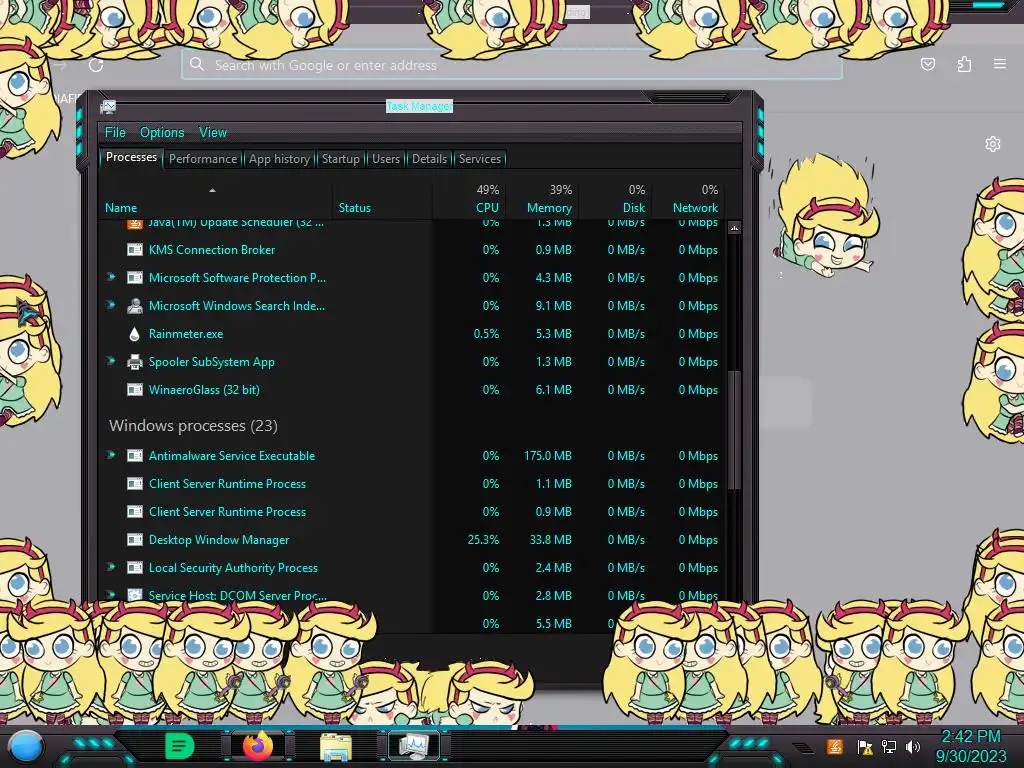Click the Spooler SubSystem printer icon
This screenshot has height=768, width=1024.
point(135,362)
